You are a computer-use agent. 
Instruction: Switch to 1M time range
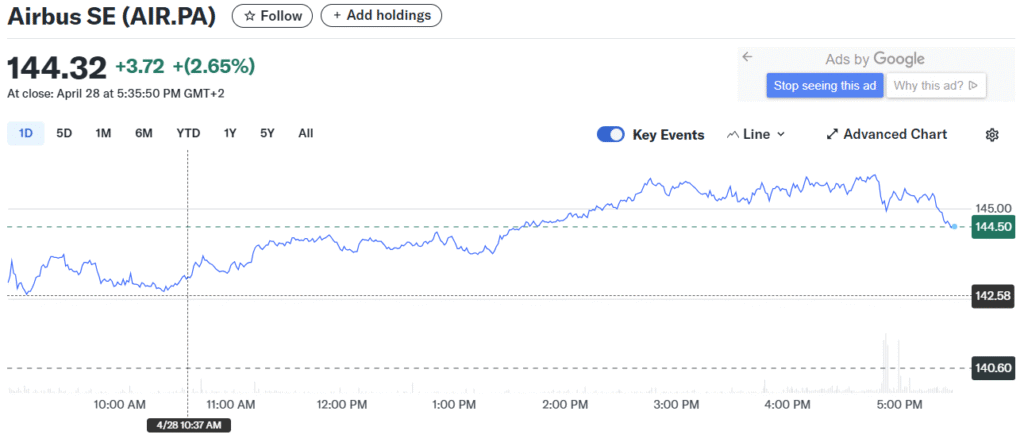(103, 133)
